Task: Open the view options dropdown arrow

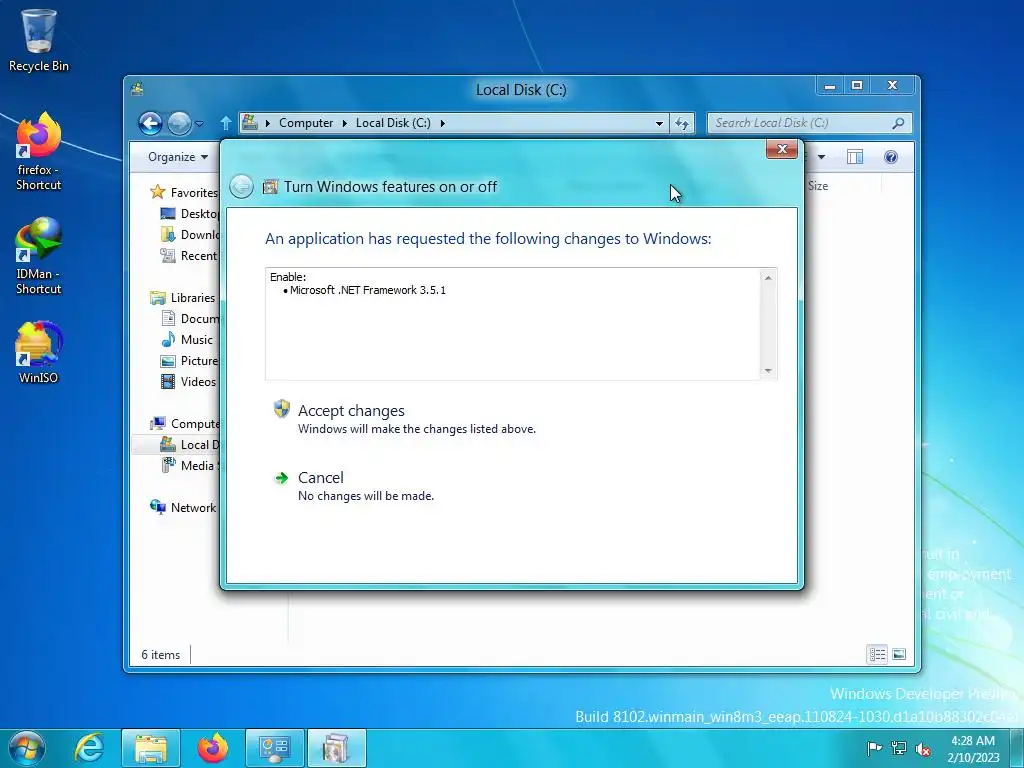Action: (x=822, y=157)
